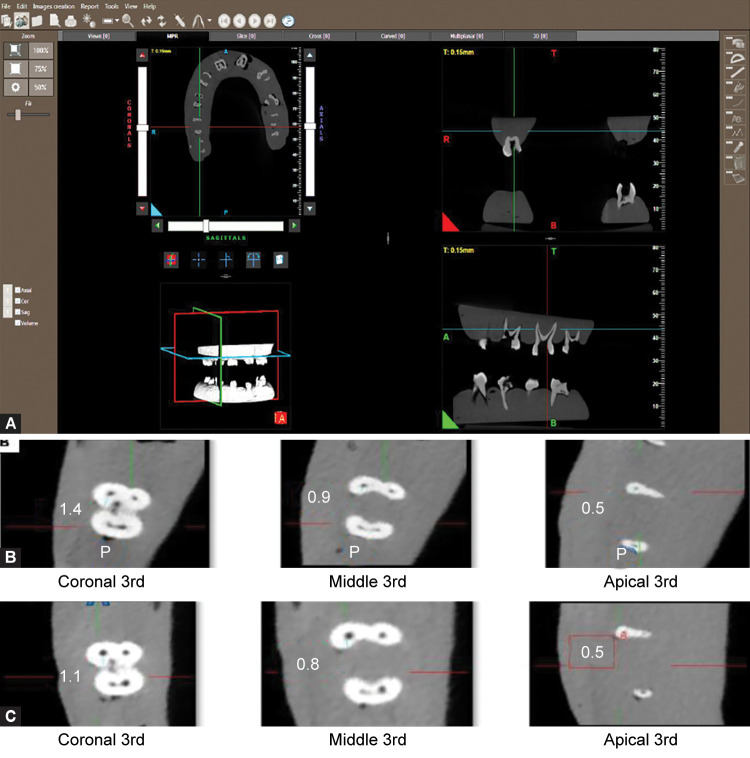
Task: Click the next sagittal slice right arrow
Action: (294, 226)
